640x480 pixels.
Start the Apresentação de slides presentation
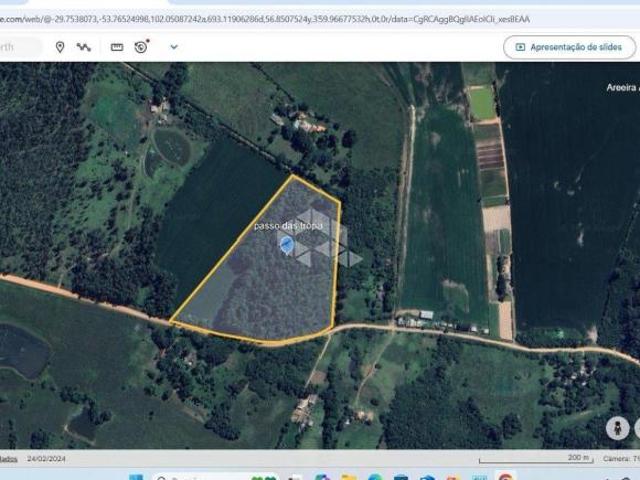(569, 47)
